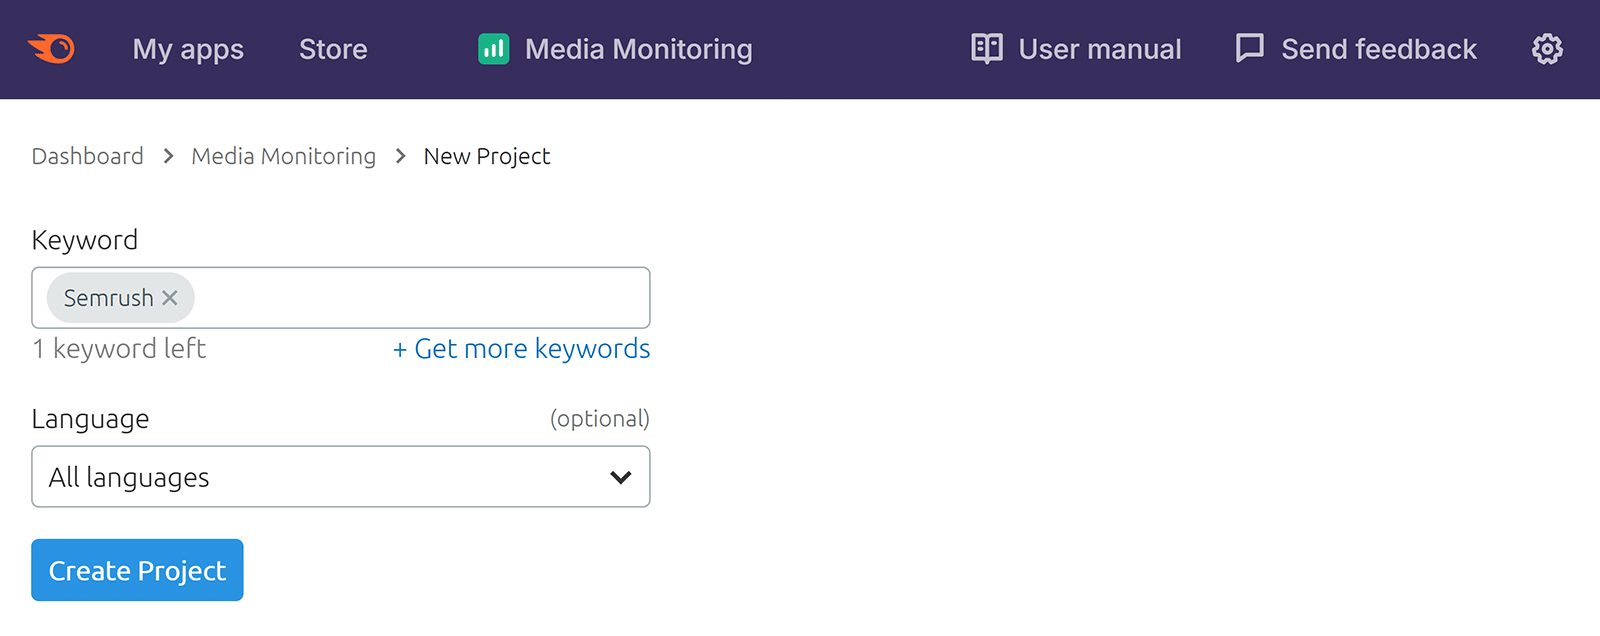Screen dimensions: 1600x636
Task: Go to Dashboard breadcrumb
Action: 88,156
